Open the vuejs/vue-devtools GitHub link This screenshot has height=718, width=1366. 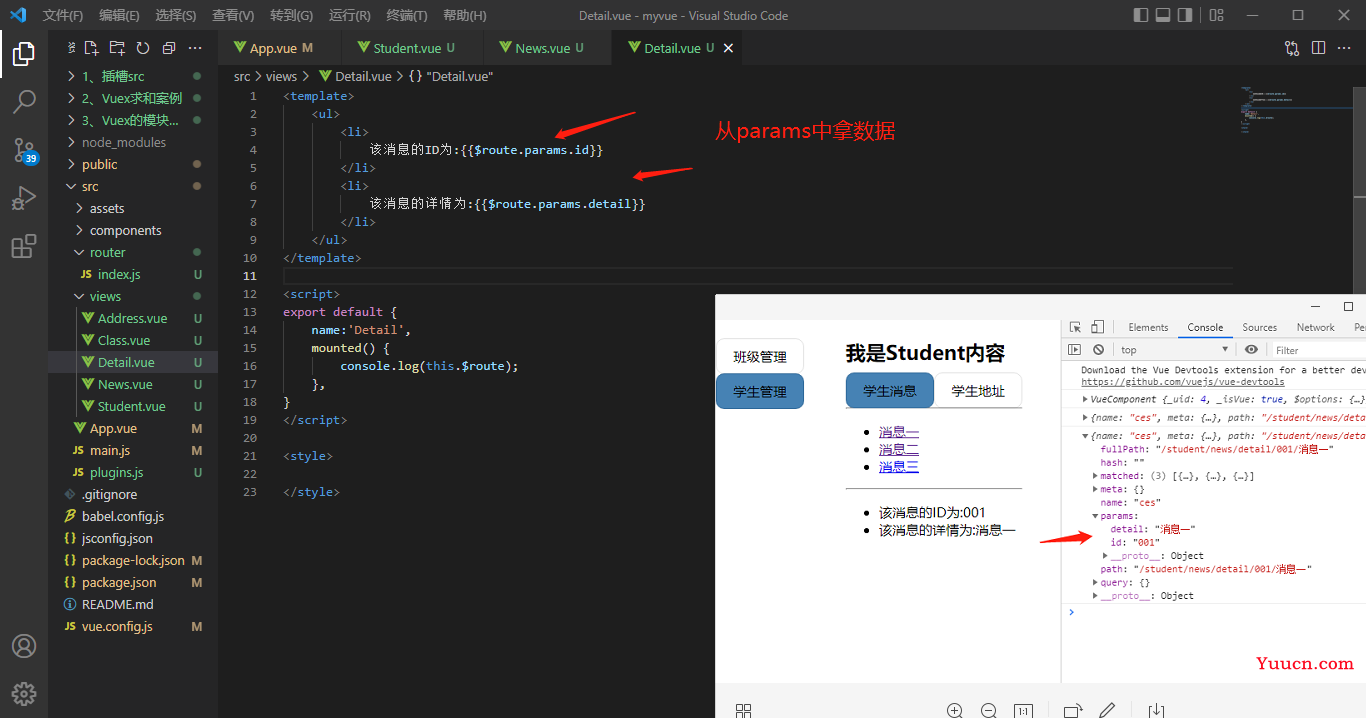[x=1183, y=382]
